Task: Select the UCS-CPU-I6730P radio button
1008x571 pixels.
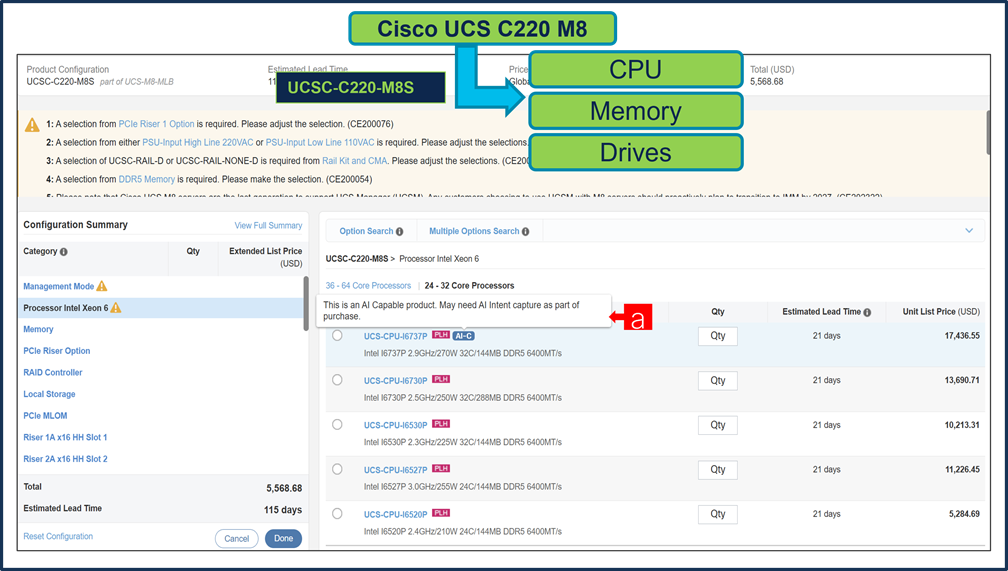Action: (x=337, y=380)
